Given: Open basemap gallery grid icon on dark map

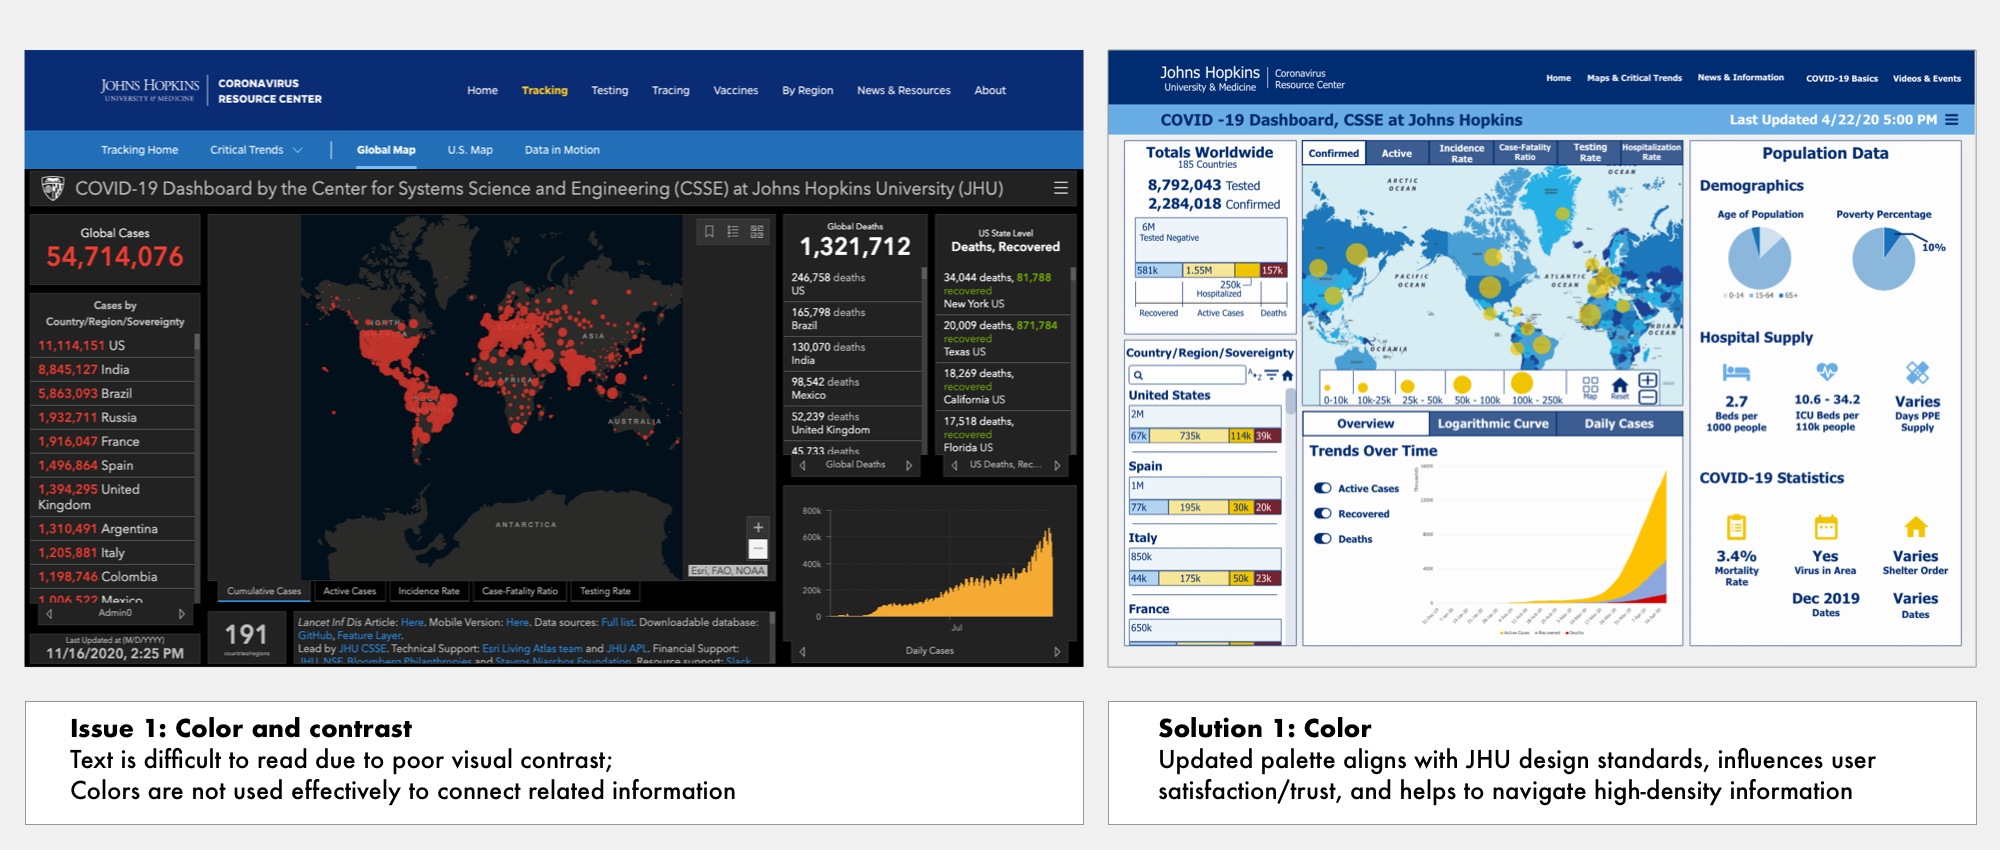Looking at the screenshot, I should coord(757,232).
